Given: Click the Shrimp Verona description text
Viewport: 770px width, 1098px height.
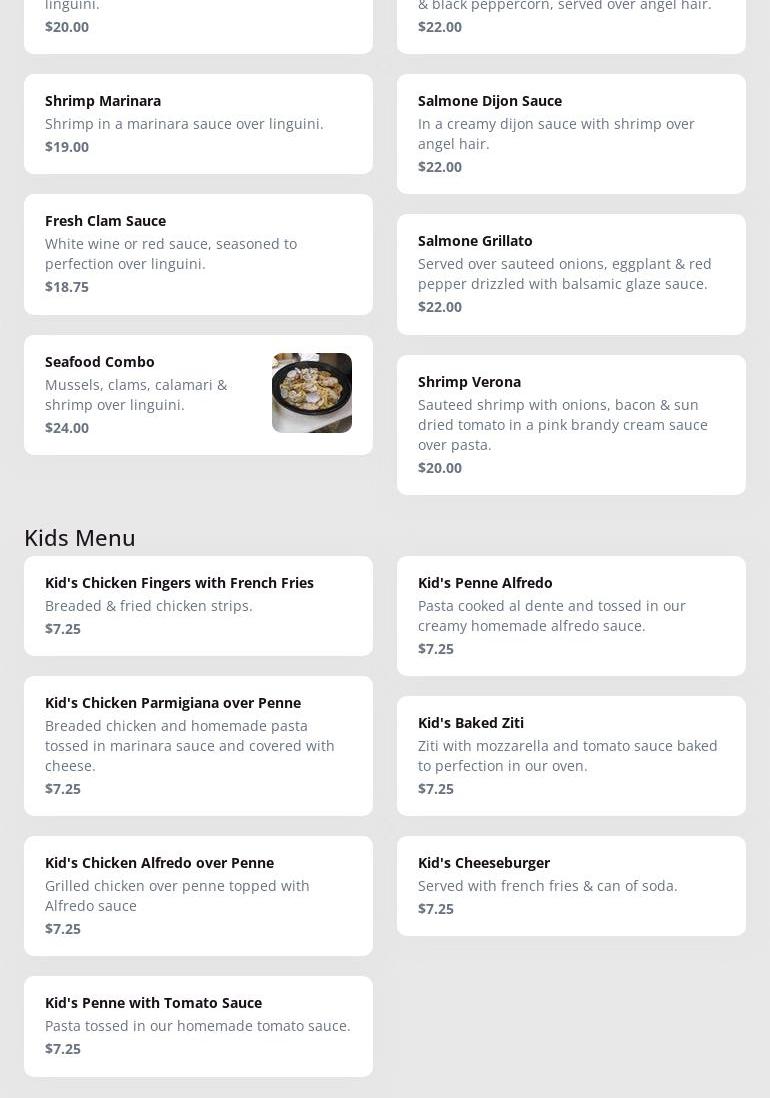Looking at the screenshot, I should click(x=562, y=425).
